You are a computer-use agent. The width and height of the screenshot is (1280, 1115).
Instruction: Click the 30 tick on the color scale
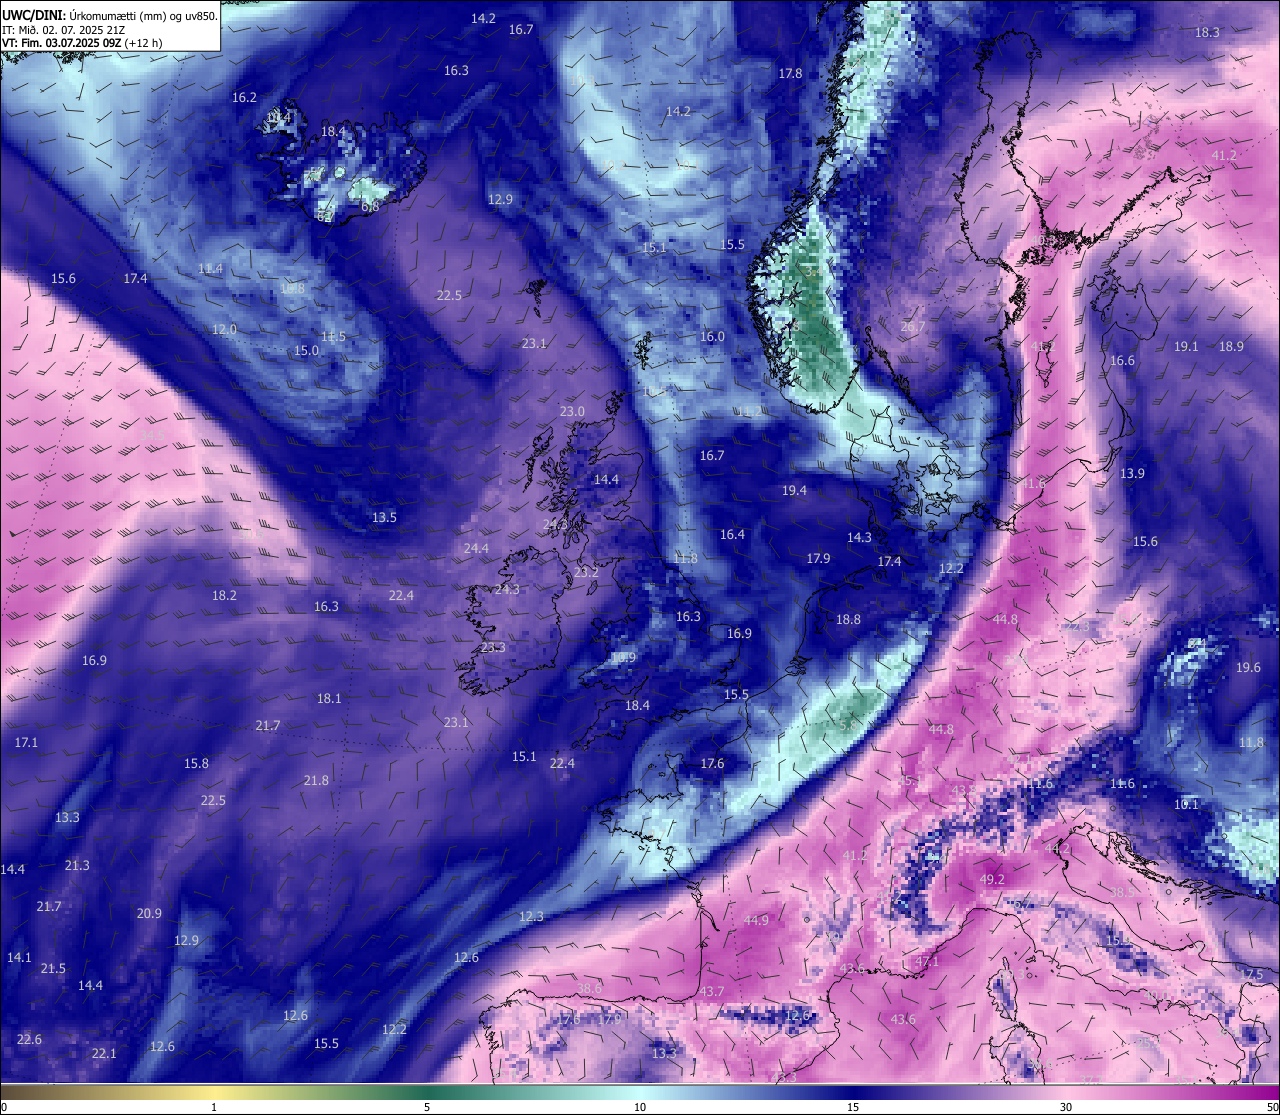(1066, 1107)
